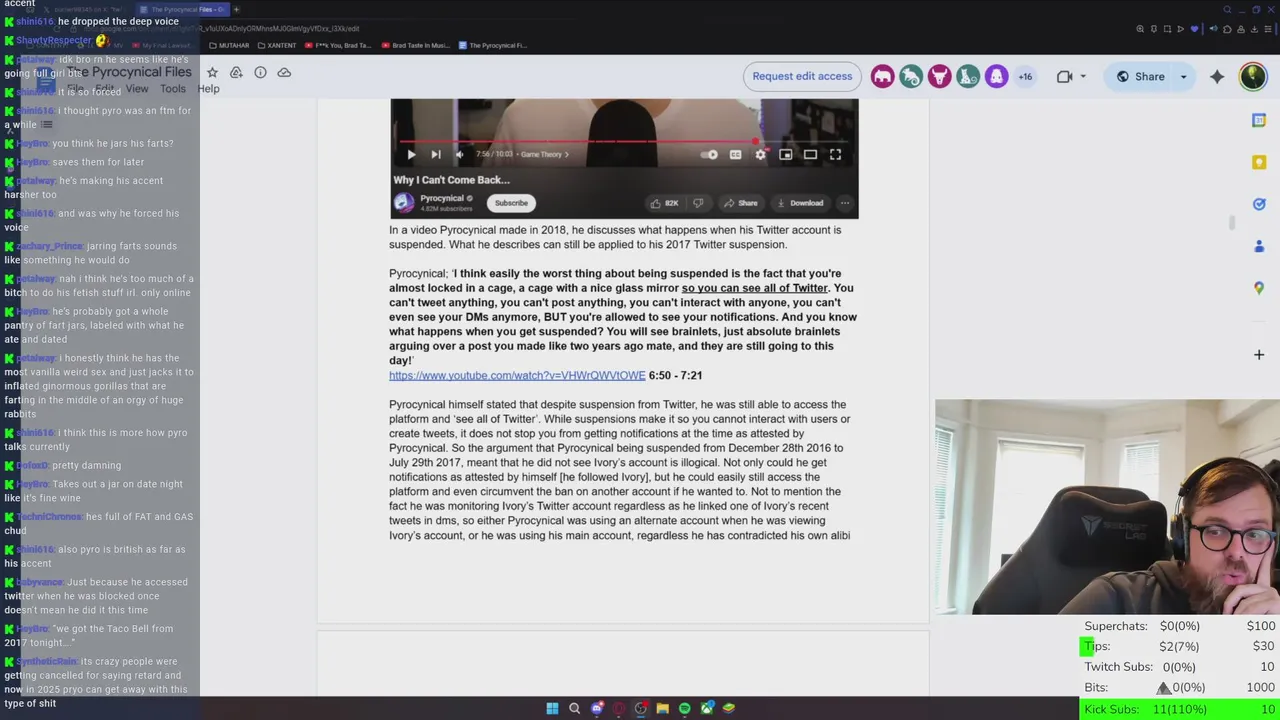Open the document info icon
The image size is (1280, 720).
click(x=260, y=72)
